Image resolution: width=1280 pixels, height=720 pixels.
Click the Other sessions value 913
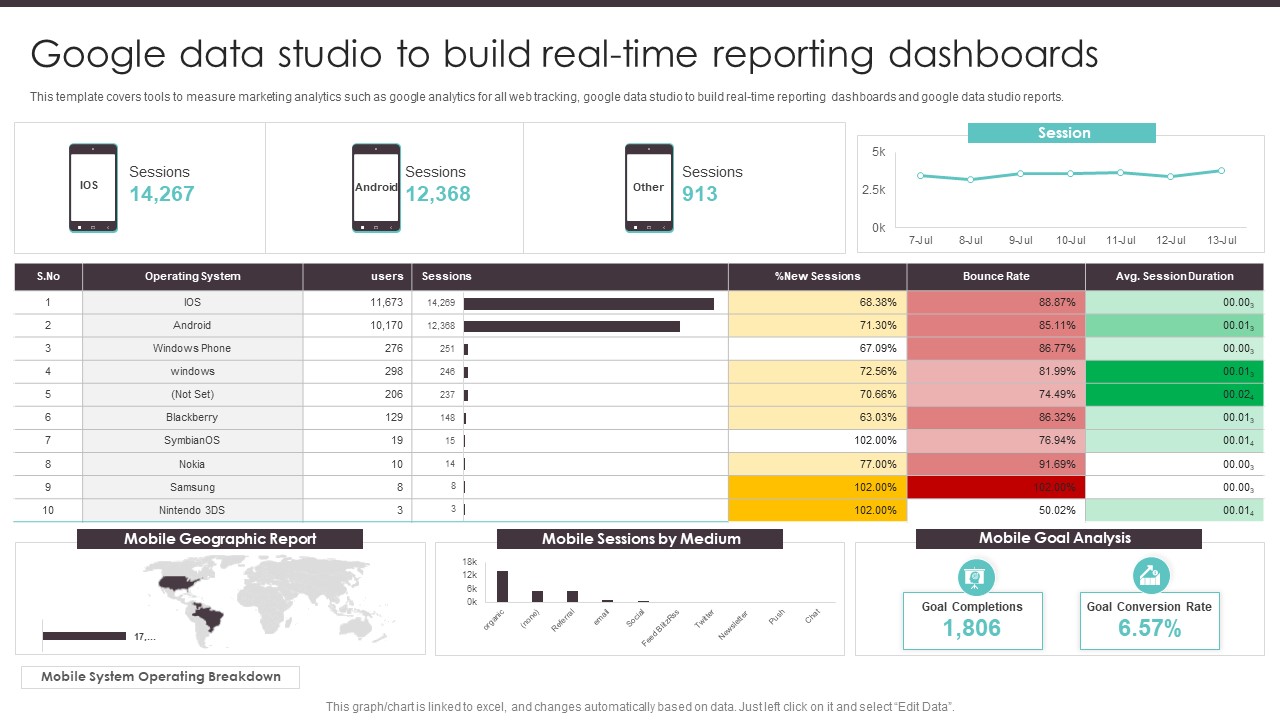coord(700,194)
